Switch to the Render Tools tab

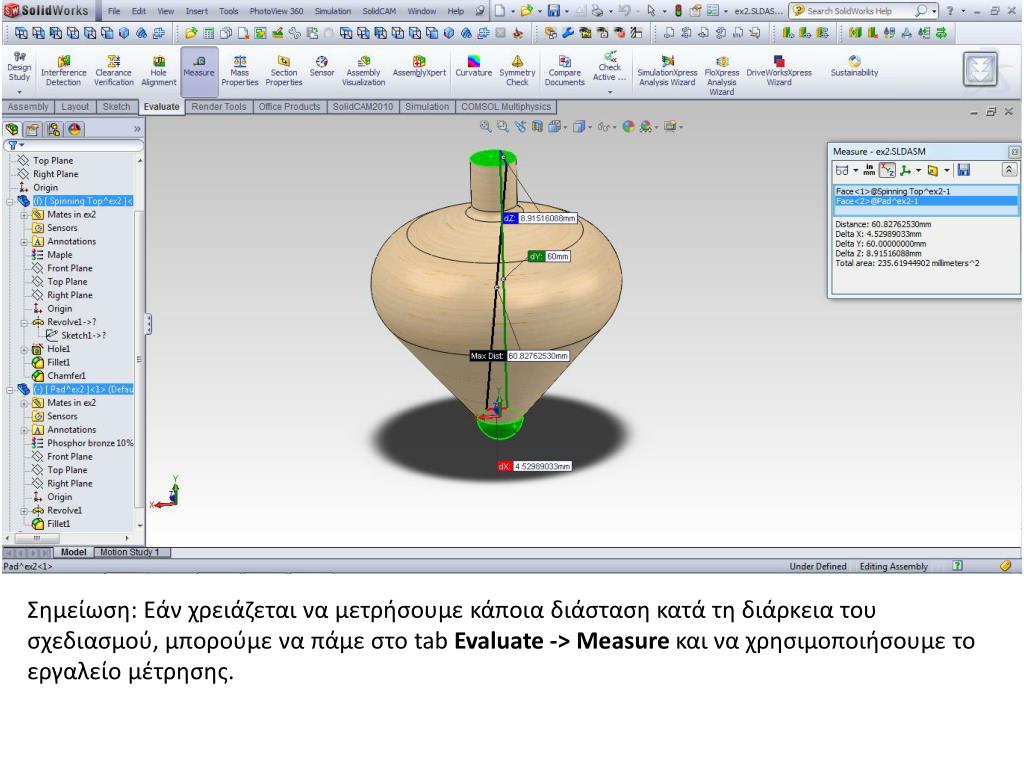pyautogui.click(x=219, y=107)
